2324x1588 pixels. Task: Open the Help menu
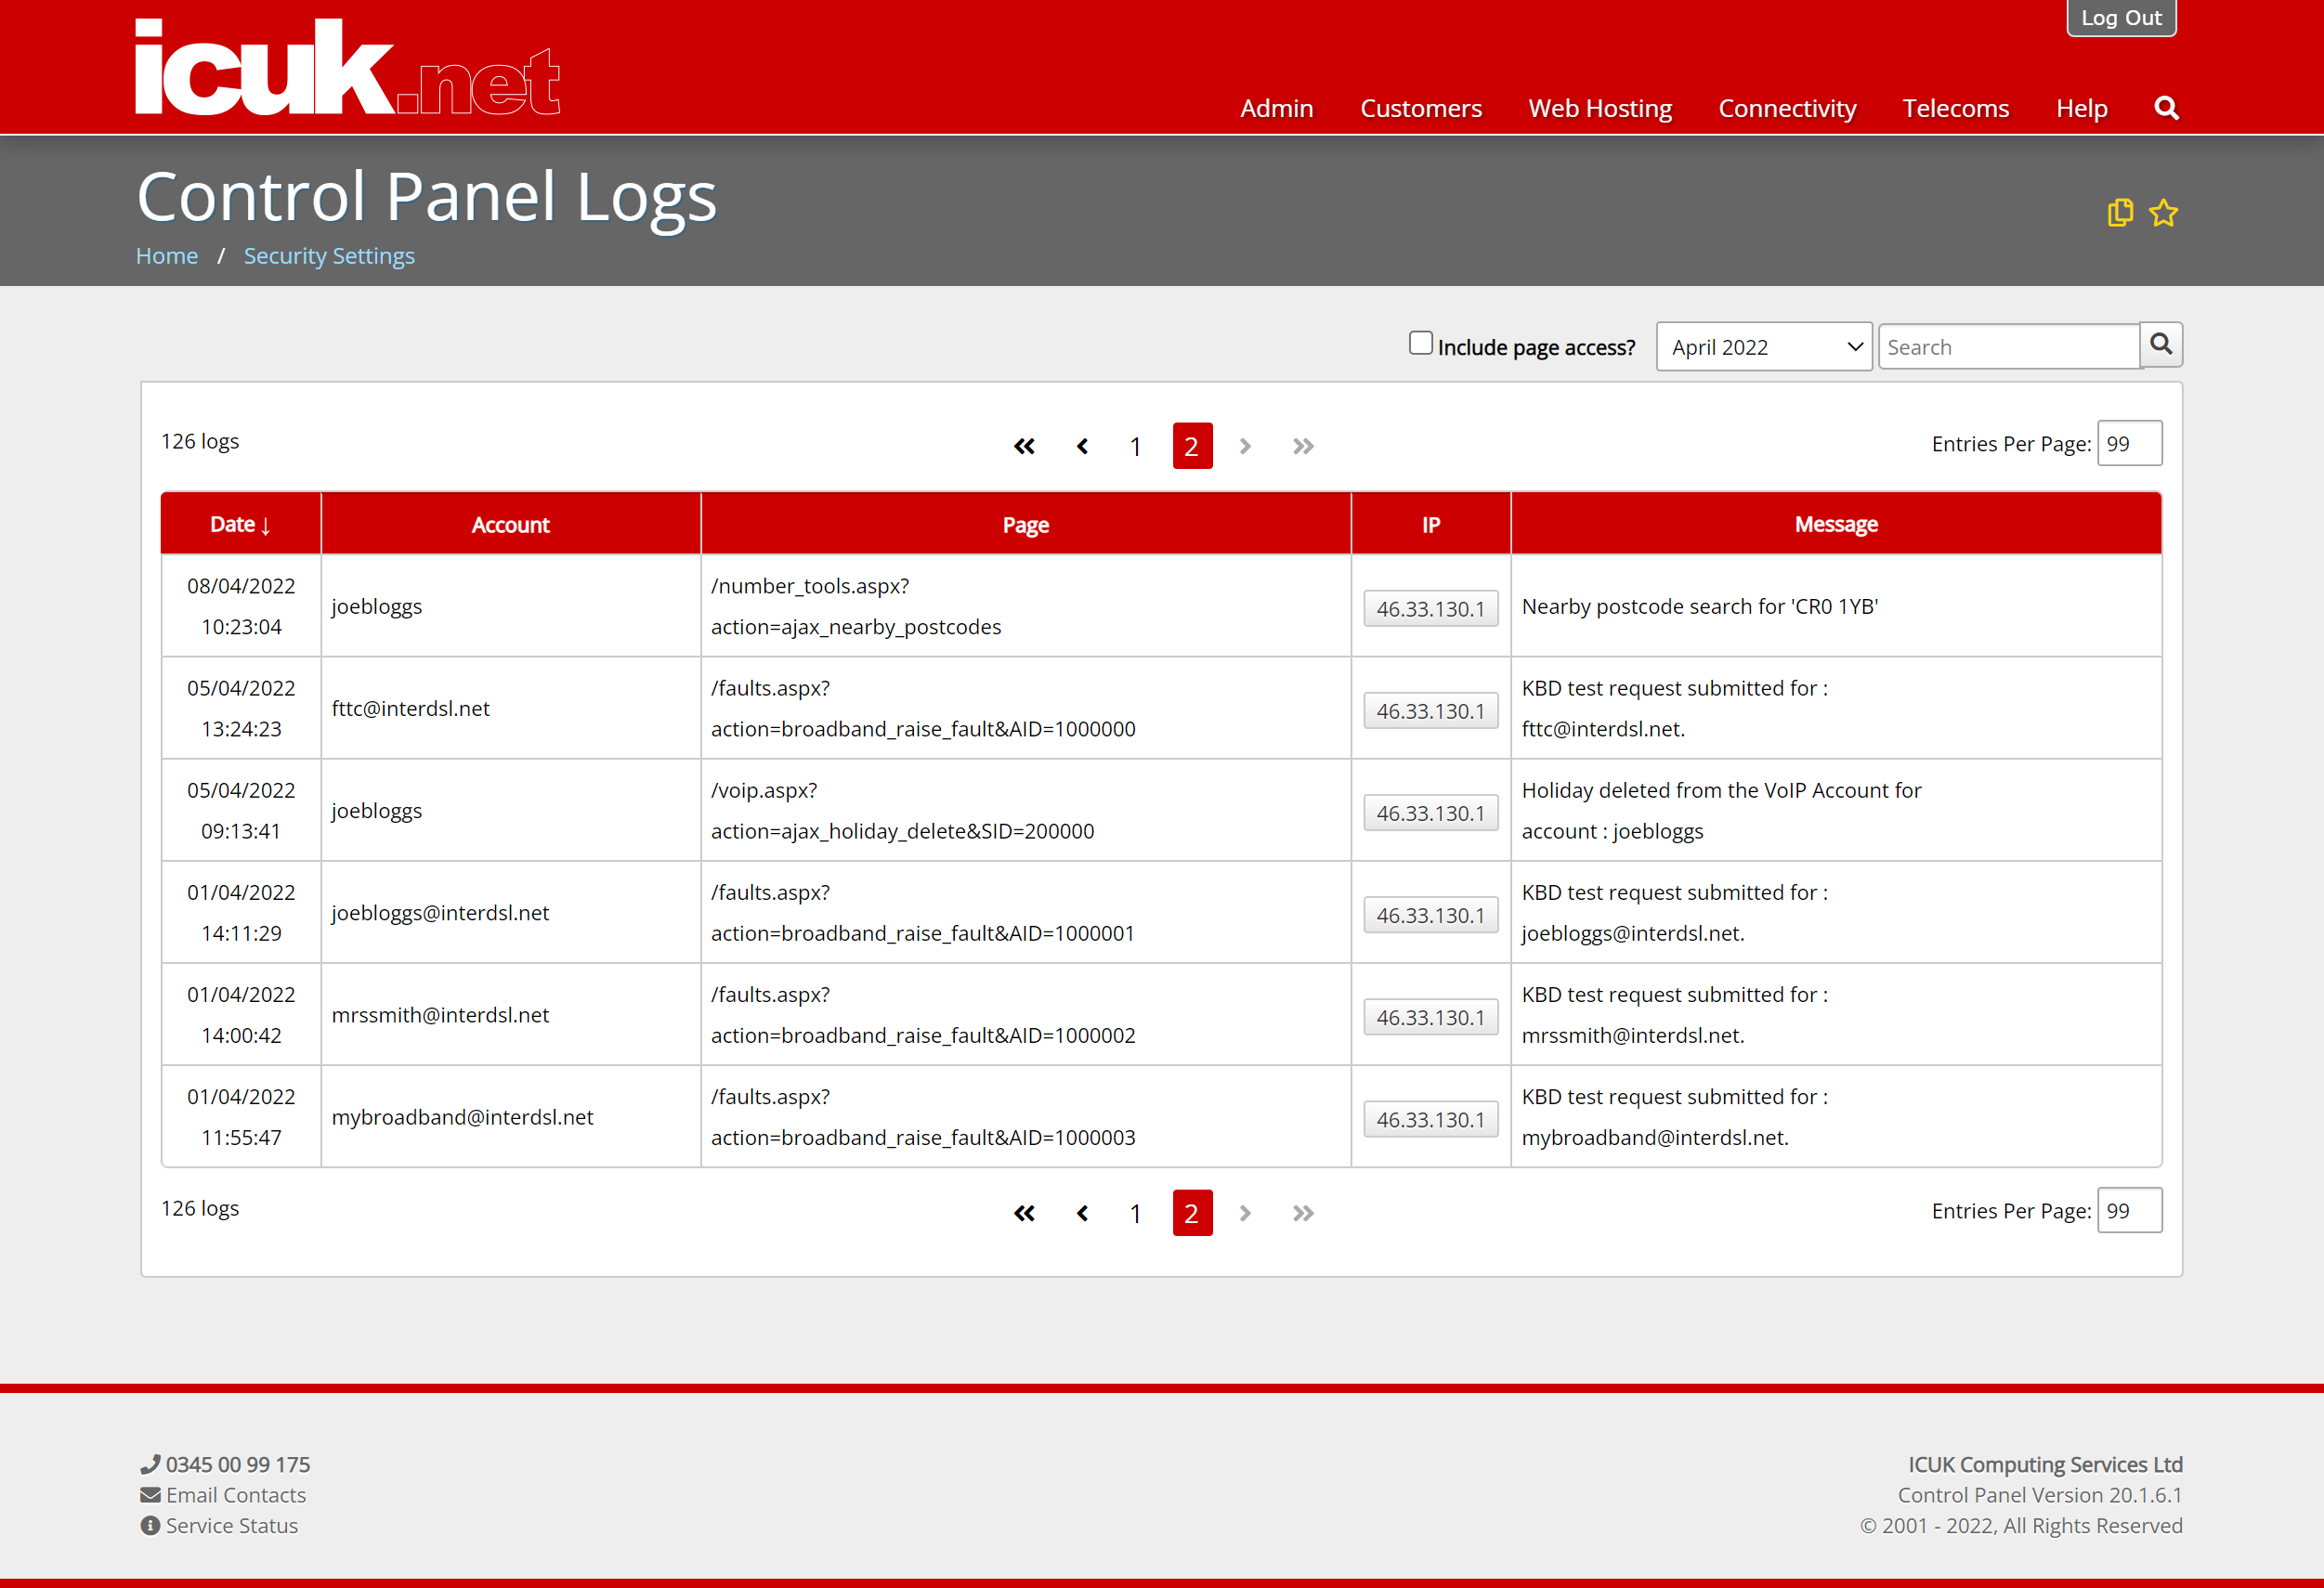pyautogui.click(x=2081, y=108)
